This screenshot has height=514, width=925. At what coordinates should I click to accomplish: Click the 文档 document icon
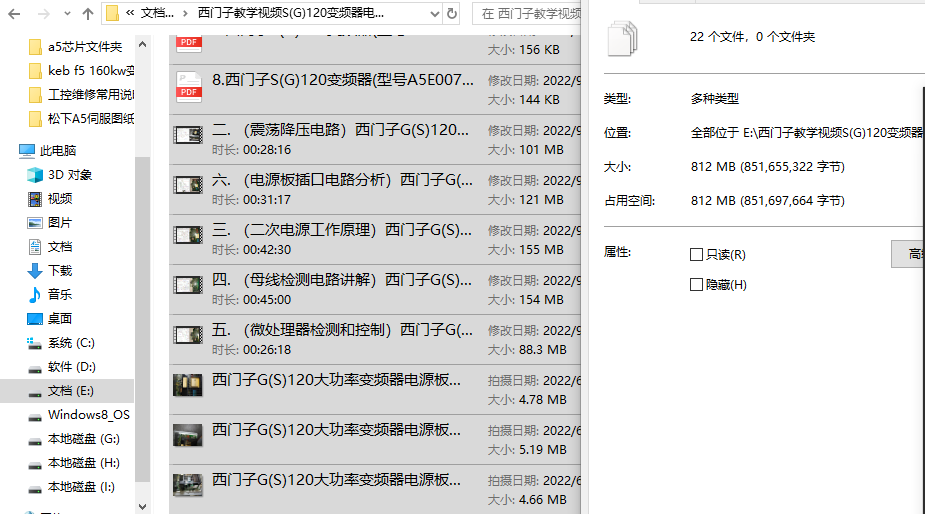point(35,247)
